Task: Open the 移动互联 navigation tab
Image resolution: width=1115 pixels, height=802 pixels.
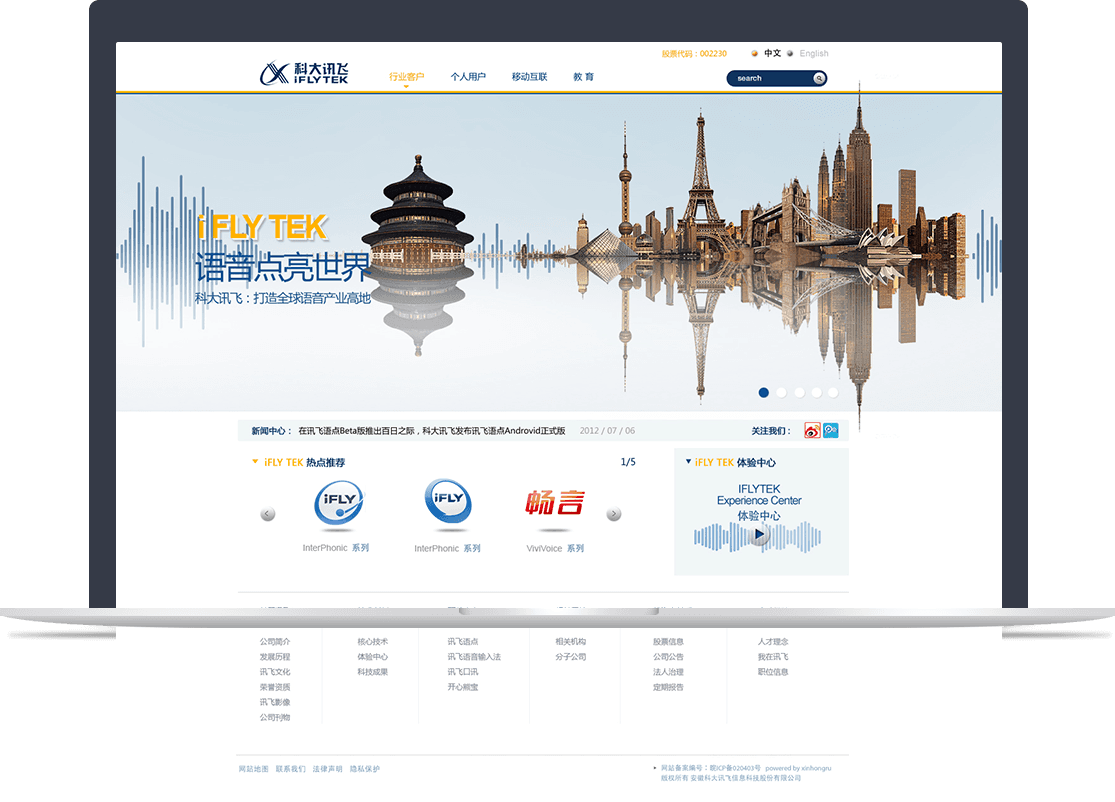Action: tap(528, 76)
